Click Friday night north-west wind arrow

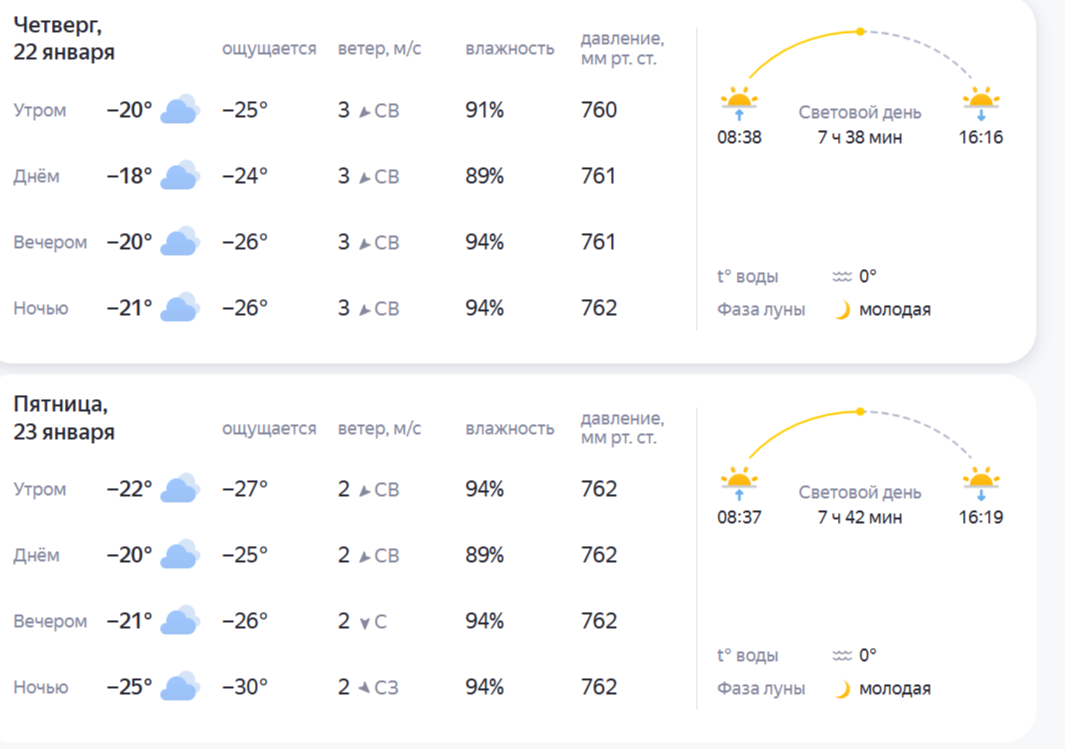click(364, 687)
